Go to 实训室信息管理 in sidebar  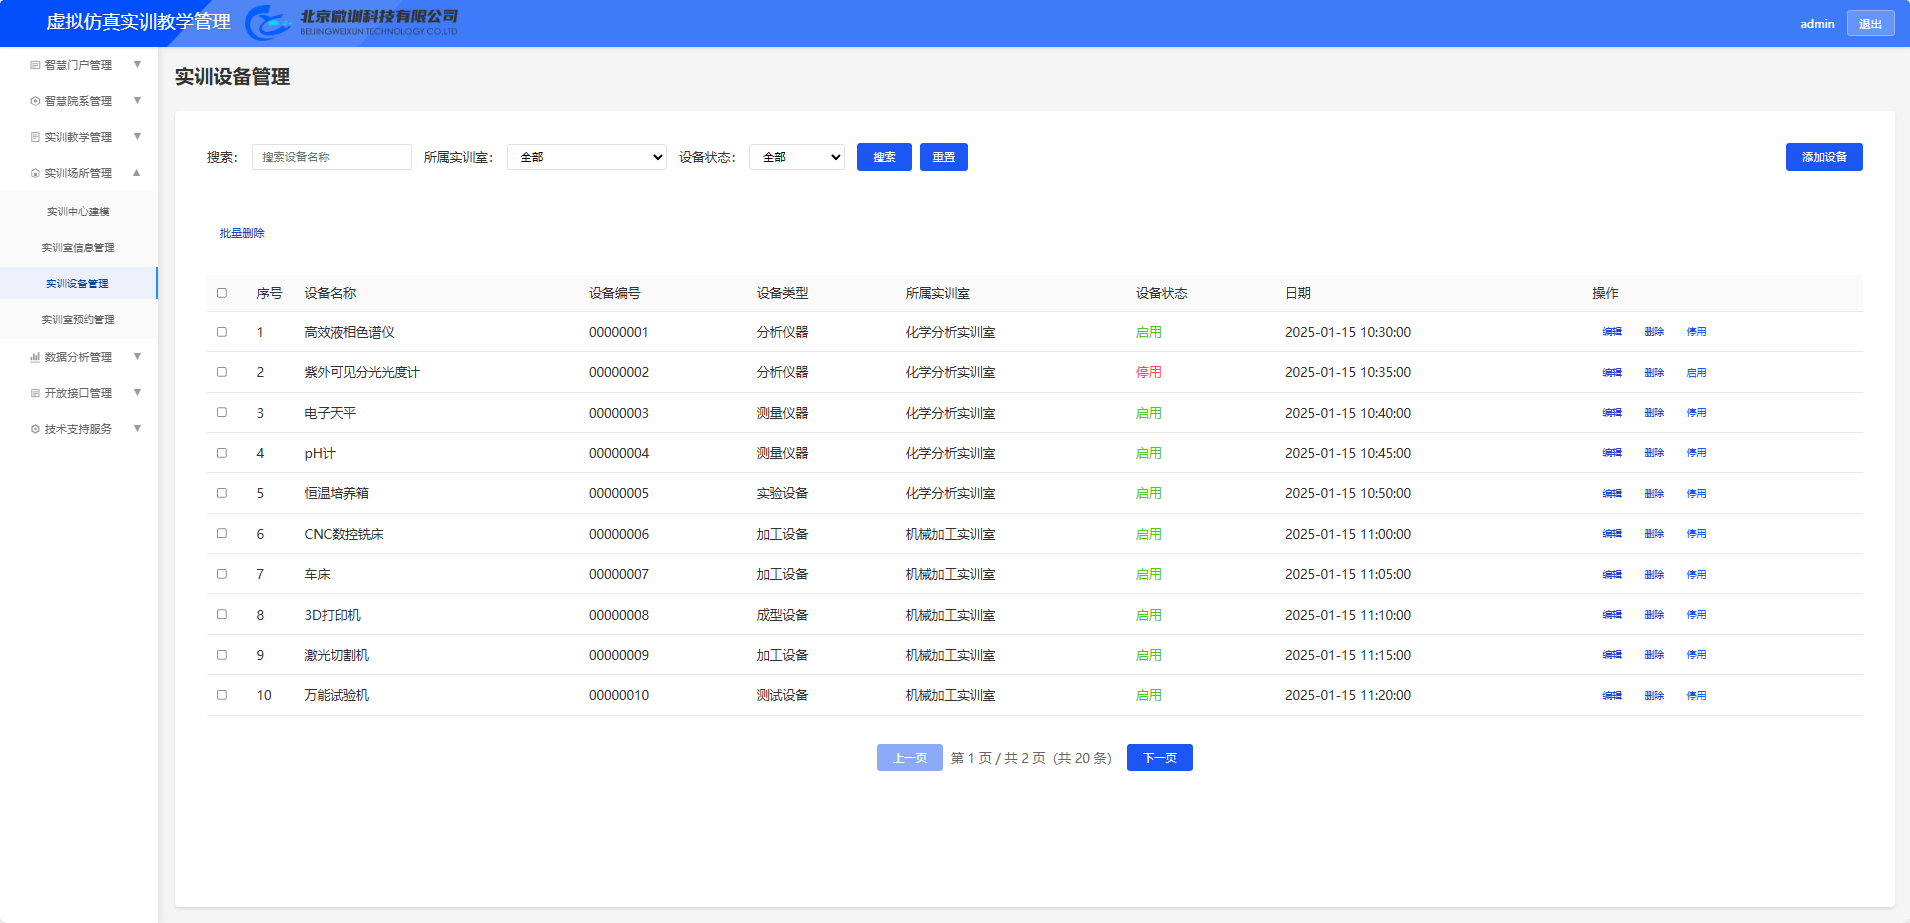[78, 248]
